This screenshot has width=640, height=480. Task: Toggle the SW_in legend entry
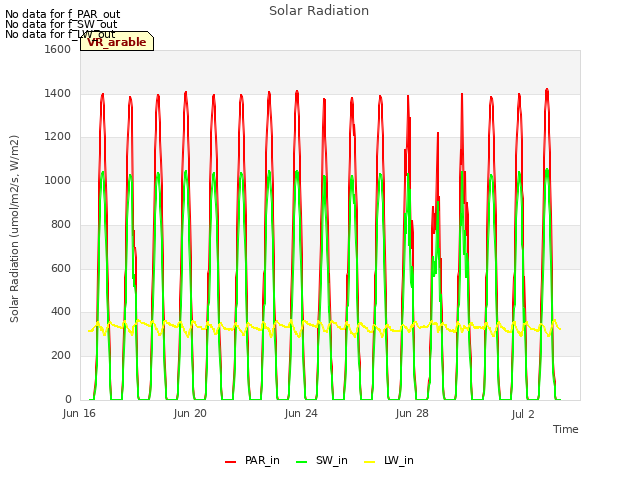[322, 460]
